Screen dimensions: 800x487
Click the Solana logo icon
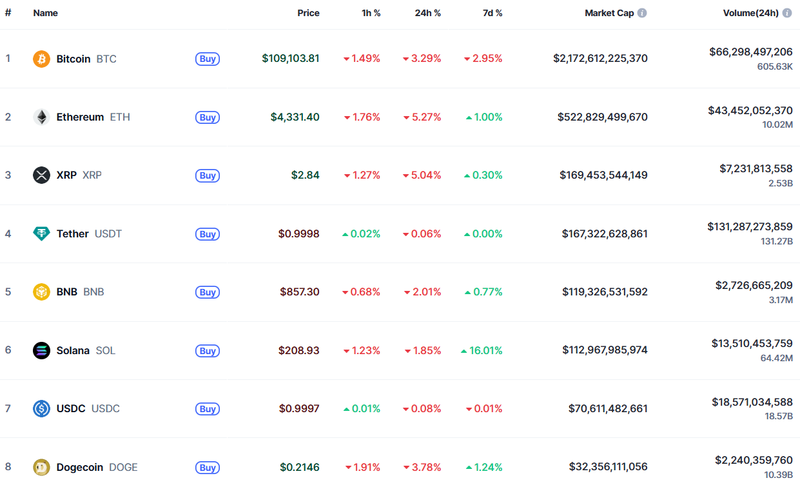pos(41,351)
